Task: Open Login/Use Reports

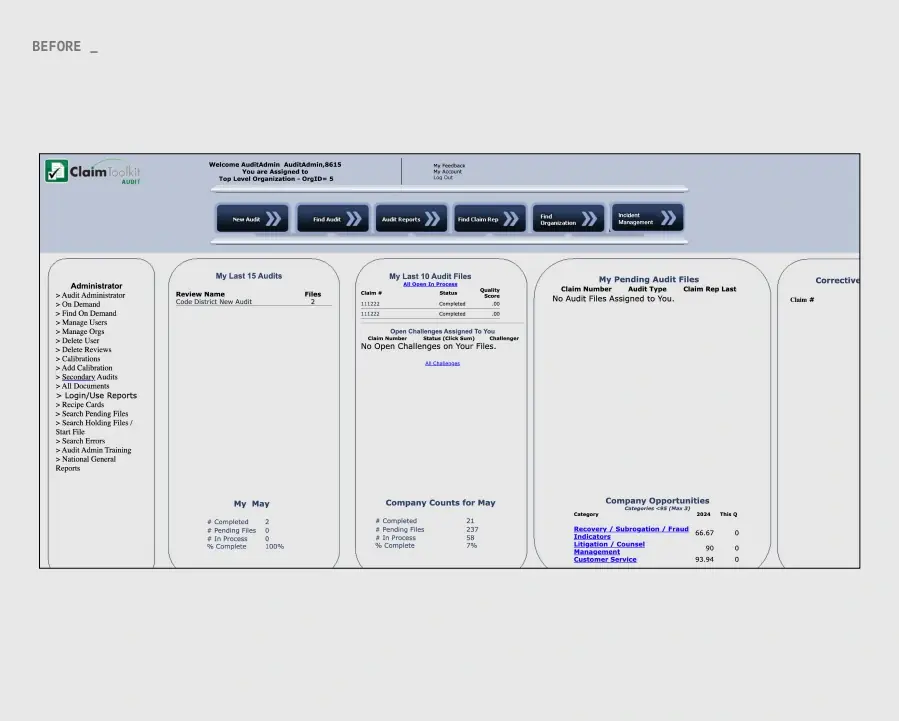Action: [x=96, y=395]
